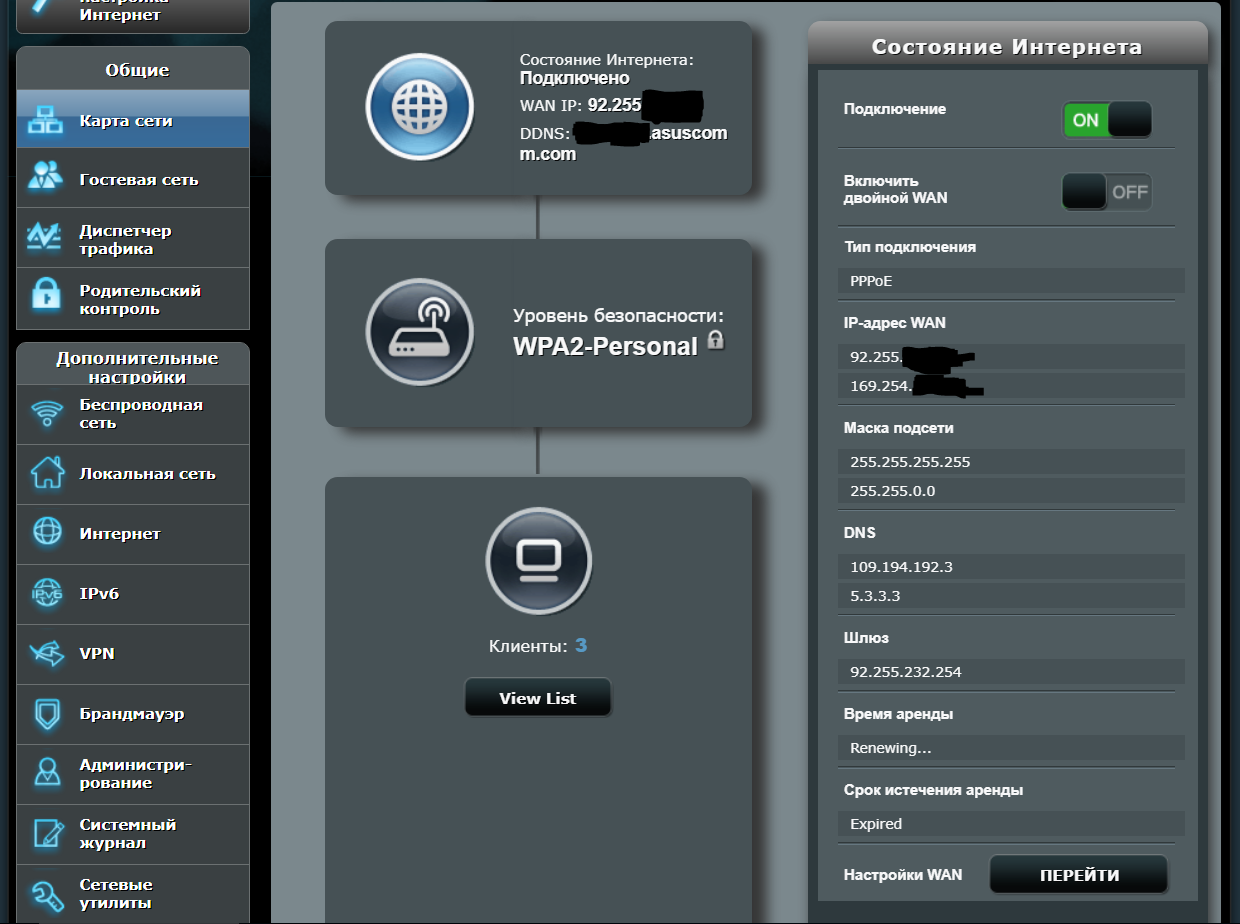1240x924 pixels.
Task: Click the PPPoE connection type field
Action: click(1010, 281)
